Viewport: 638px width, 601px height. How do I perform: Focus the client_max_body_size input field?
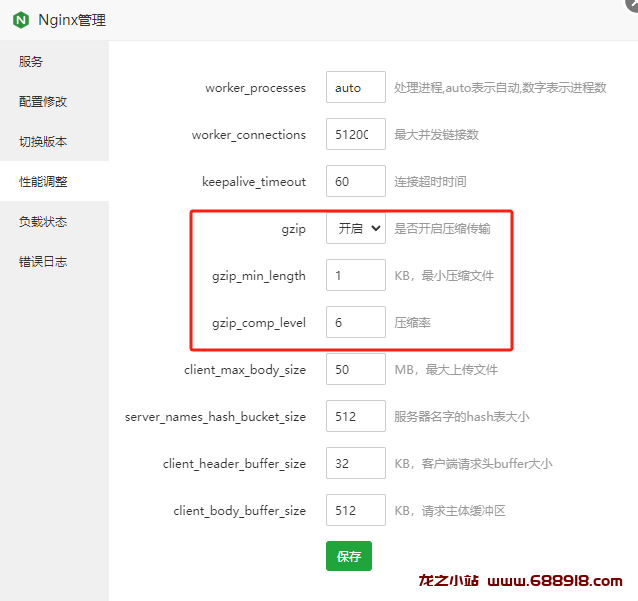[x=356, y=369]
